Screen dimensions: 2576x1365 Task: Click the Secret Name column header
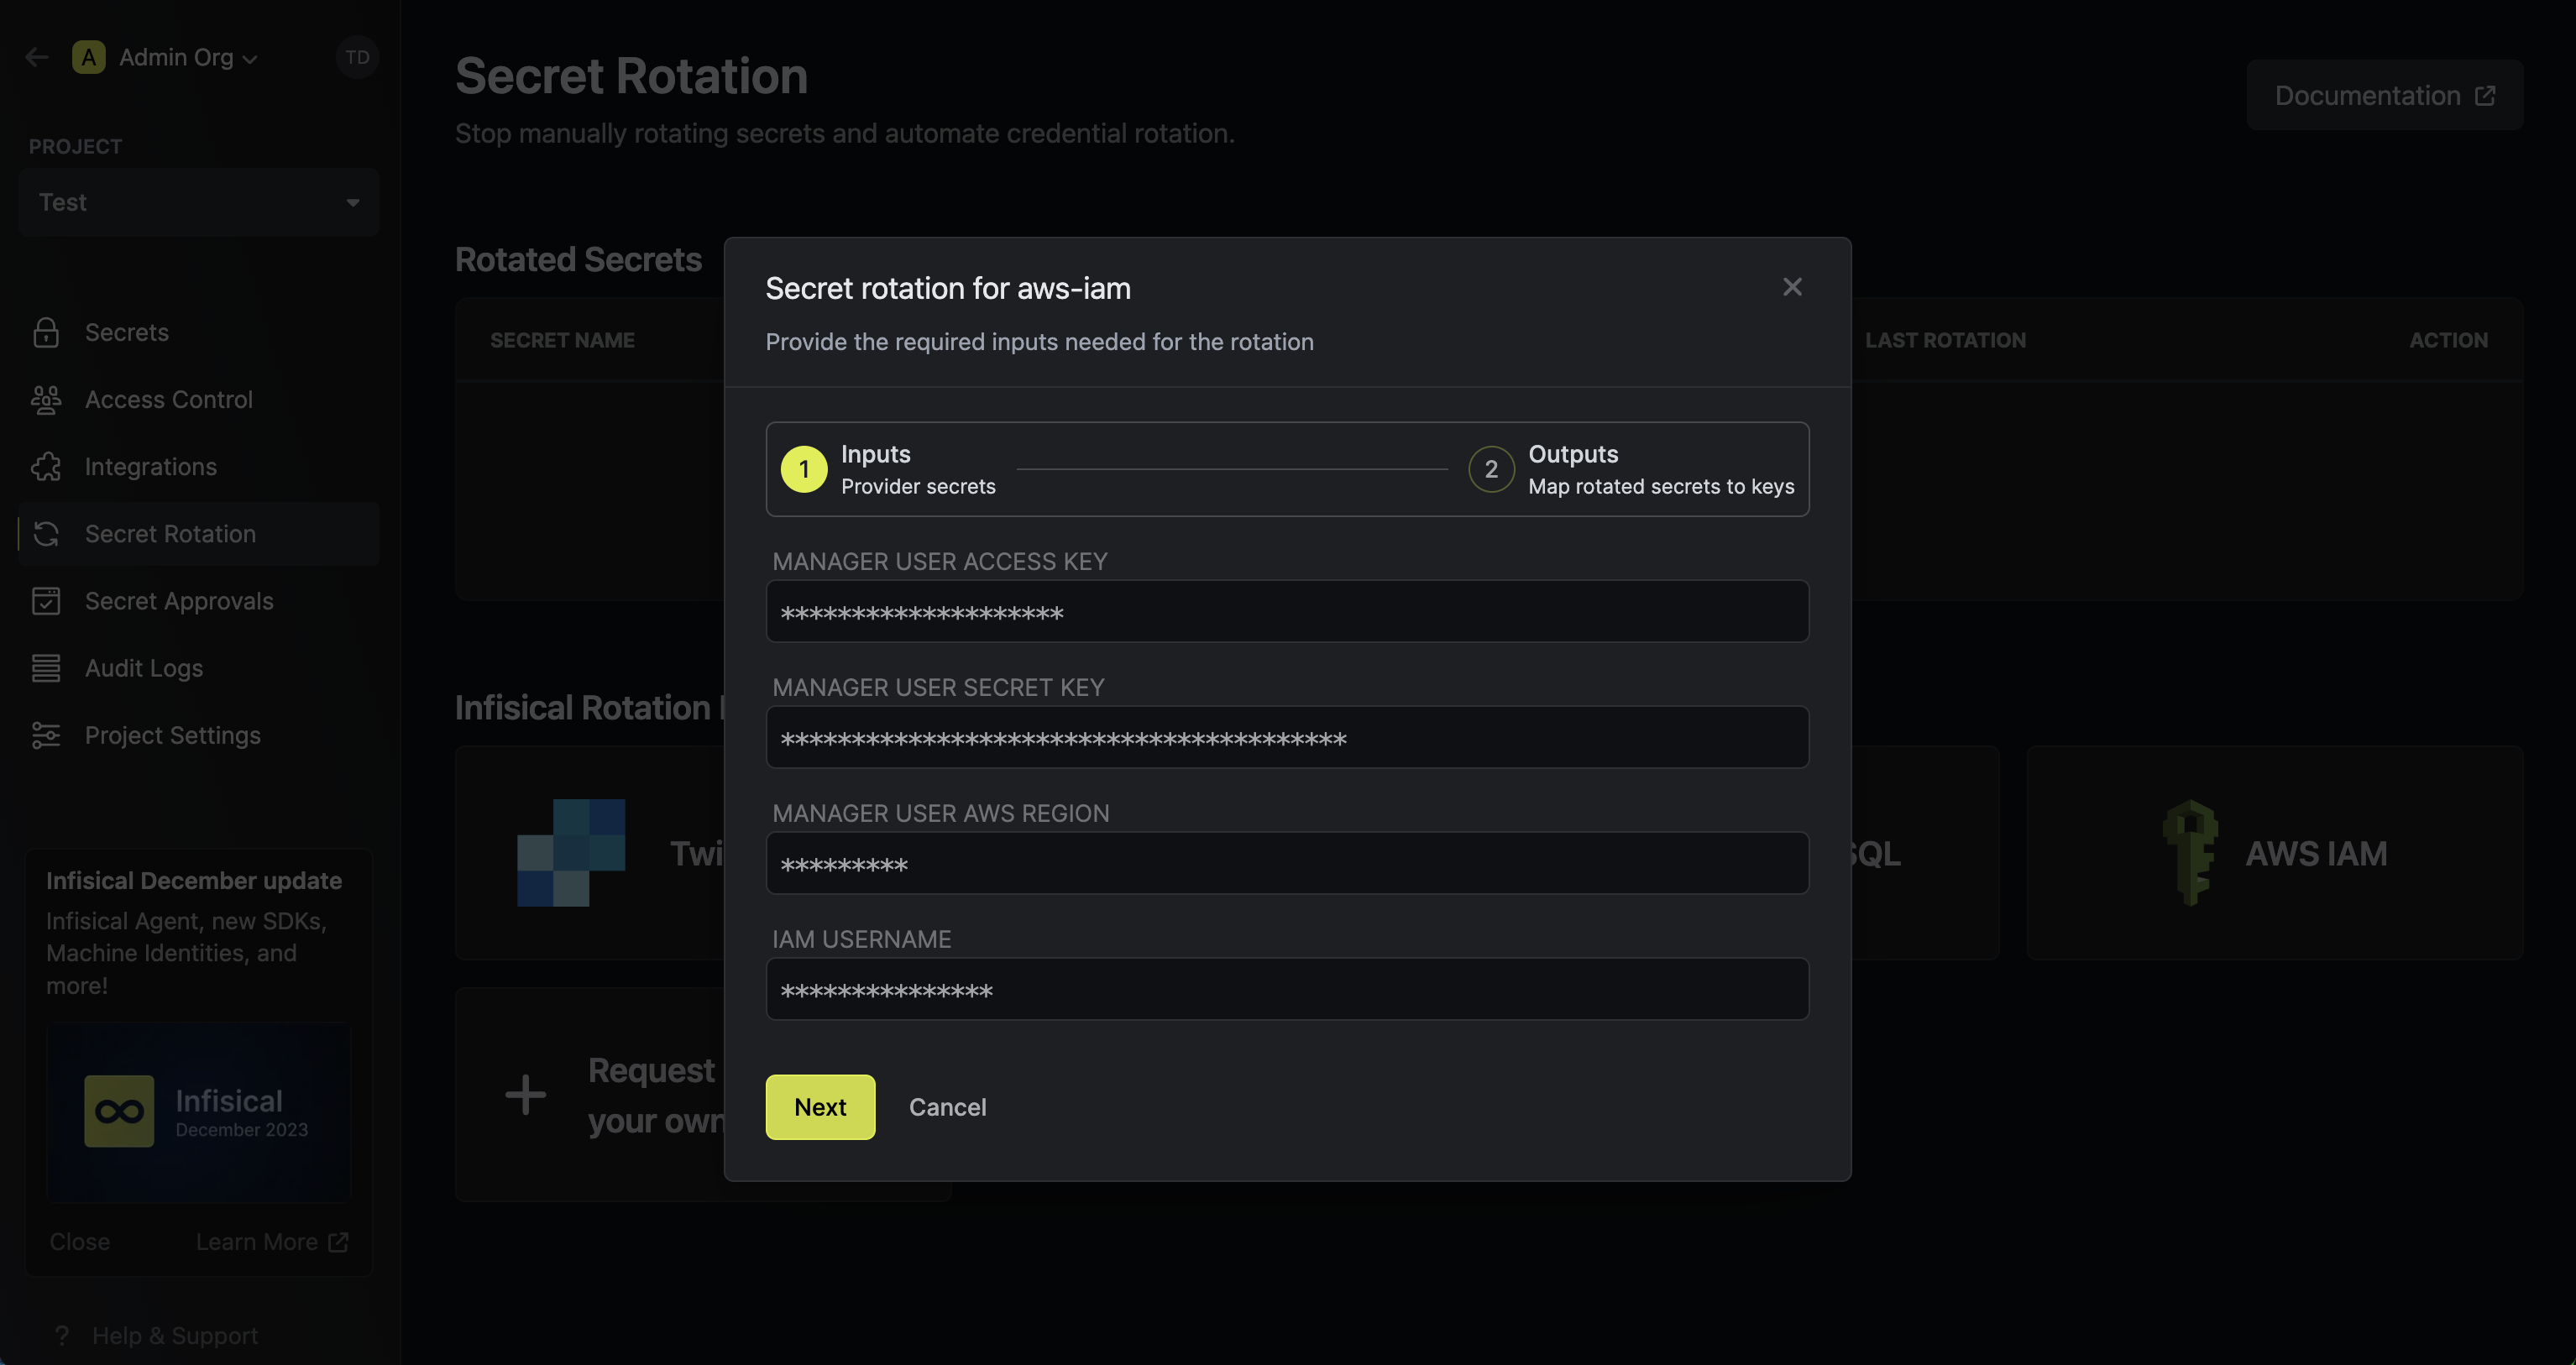[562, 340]
